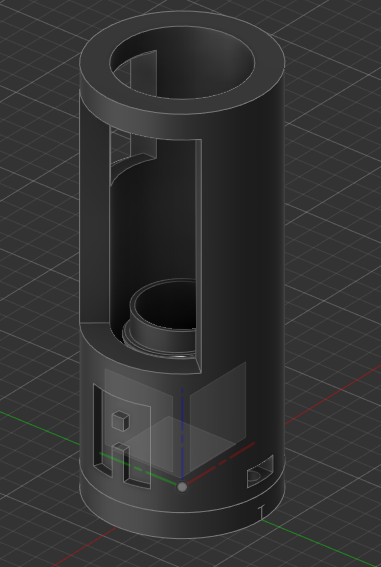Select the translucent horizontal origin plane
381x567 pixels.
coord(181,445)
